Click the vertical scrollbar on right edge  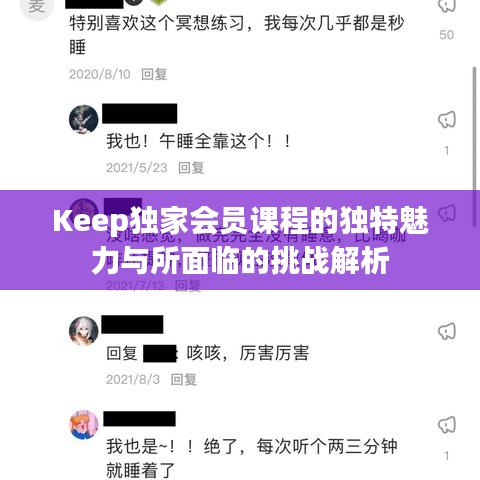pyautogui.click(x=475, y=147)
